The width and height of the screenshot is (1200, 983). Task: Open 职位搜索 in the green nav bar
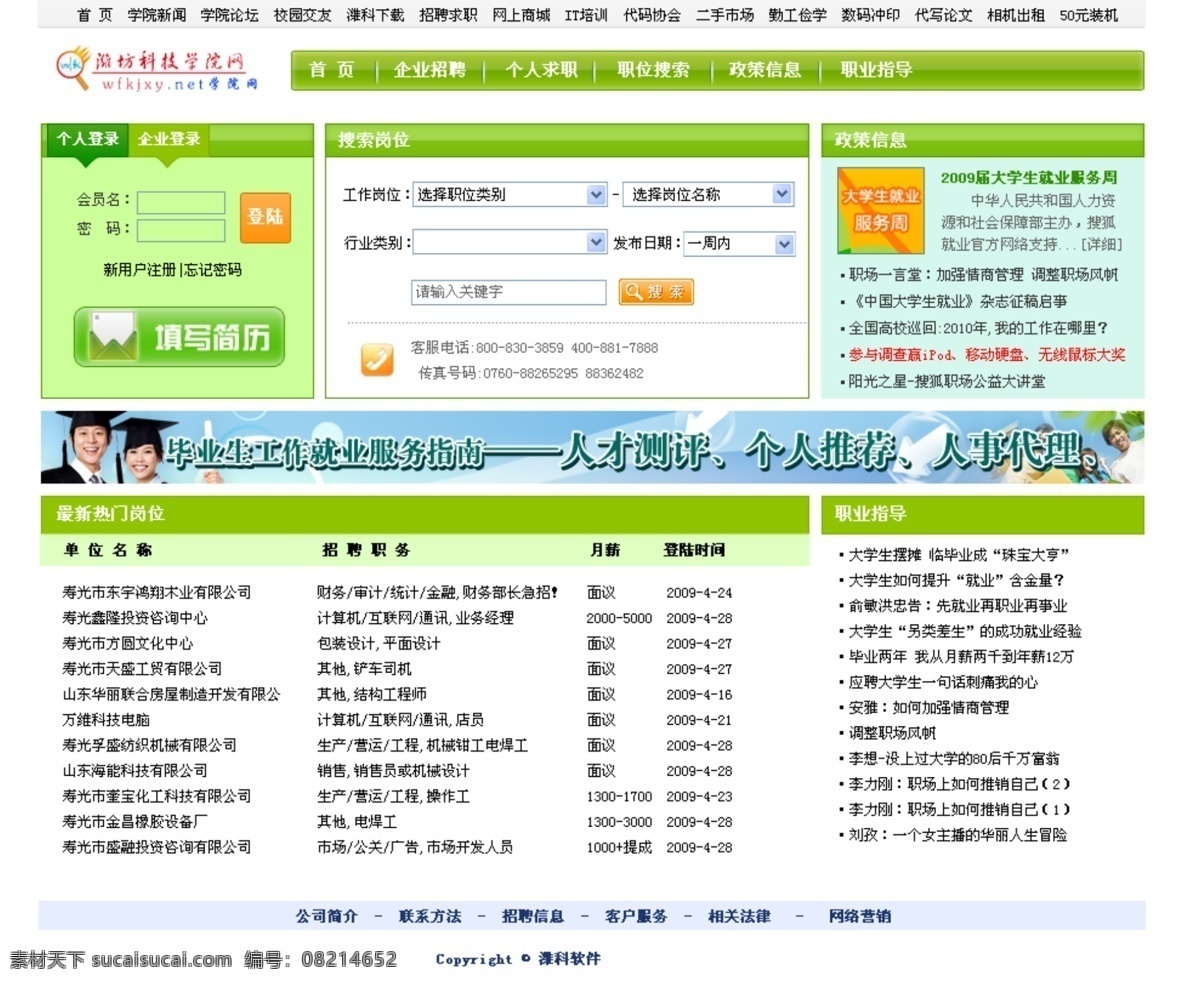(653, 70)
